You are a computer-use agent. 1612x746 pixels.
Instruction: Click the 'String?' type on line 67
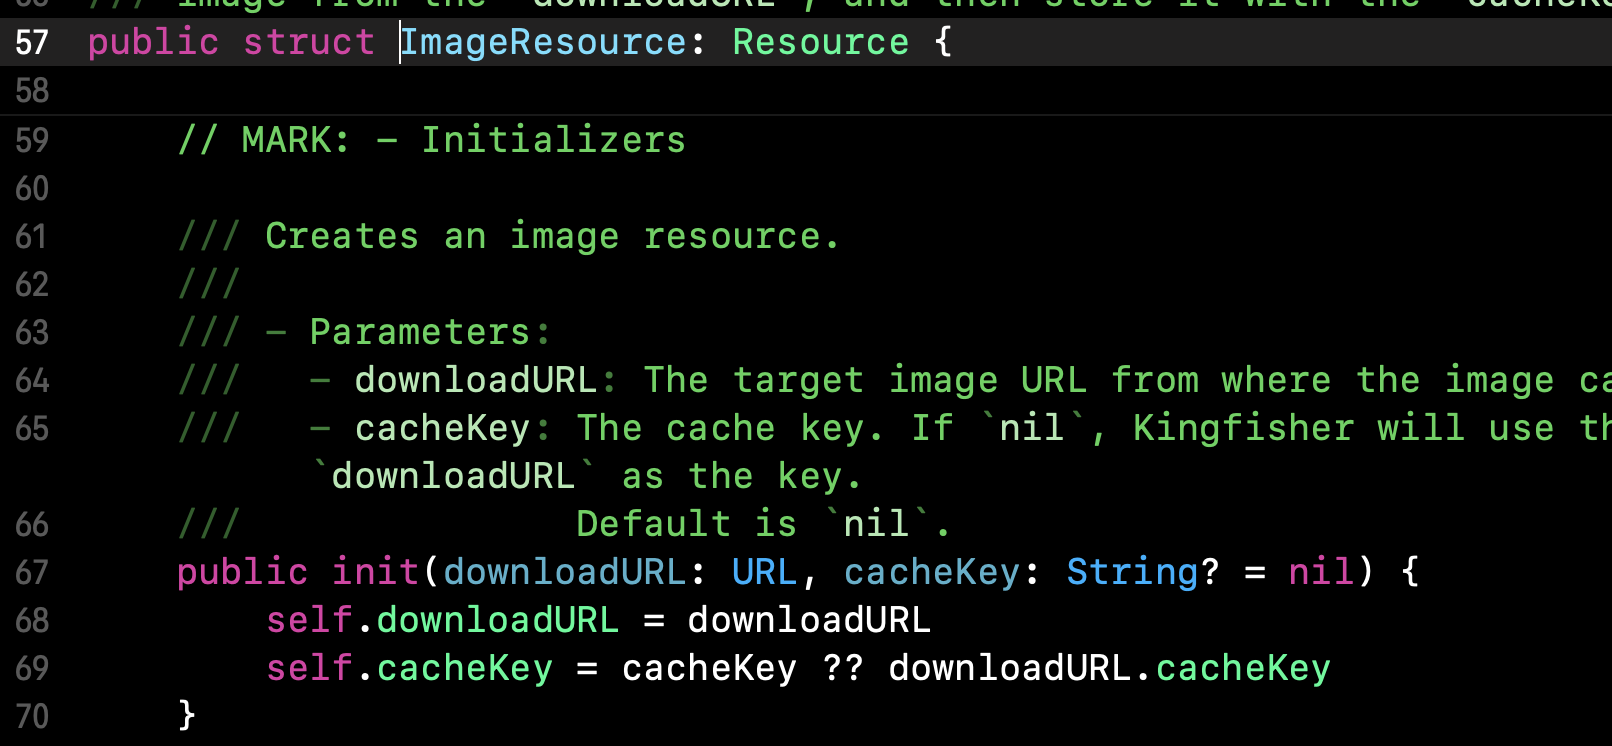pos(1143,572)
